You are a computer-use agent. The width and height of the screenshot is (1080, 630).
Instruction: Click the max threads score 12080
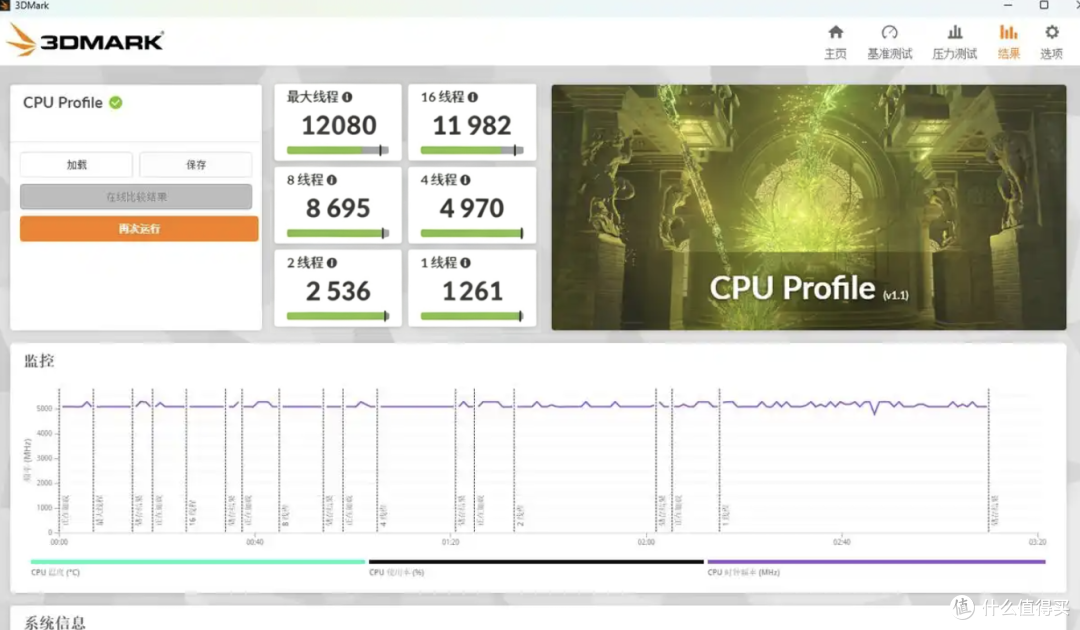coord(339,125)
